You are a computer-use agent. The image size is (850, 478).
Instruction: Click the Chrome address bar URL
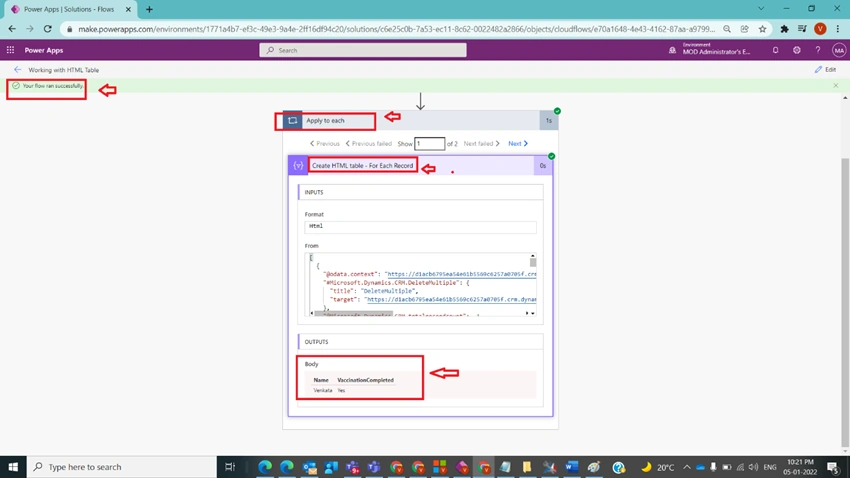[396, 29]
